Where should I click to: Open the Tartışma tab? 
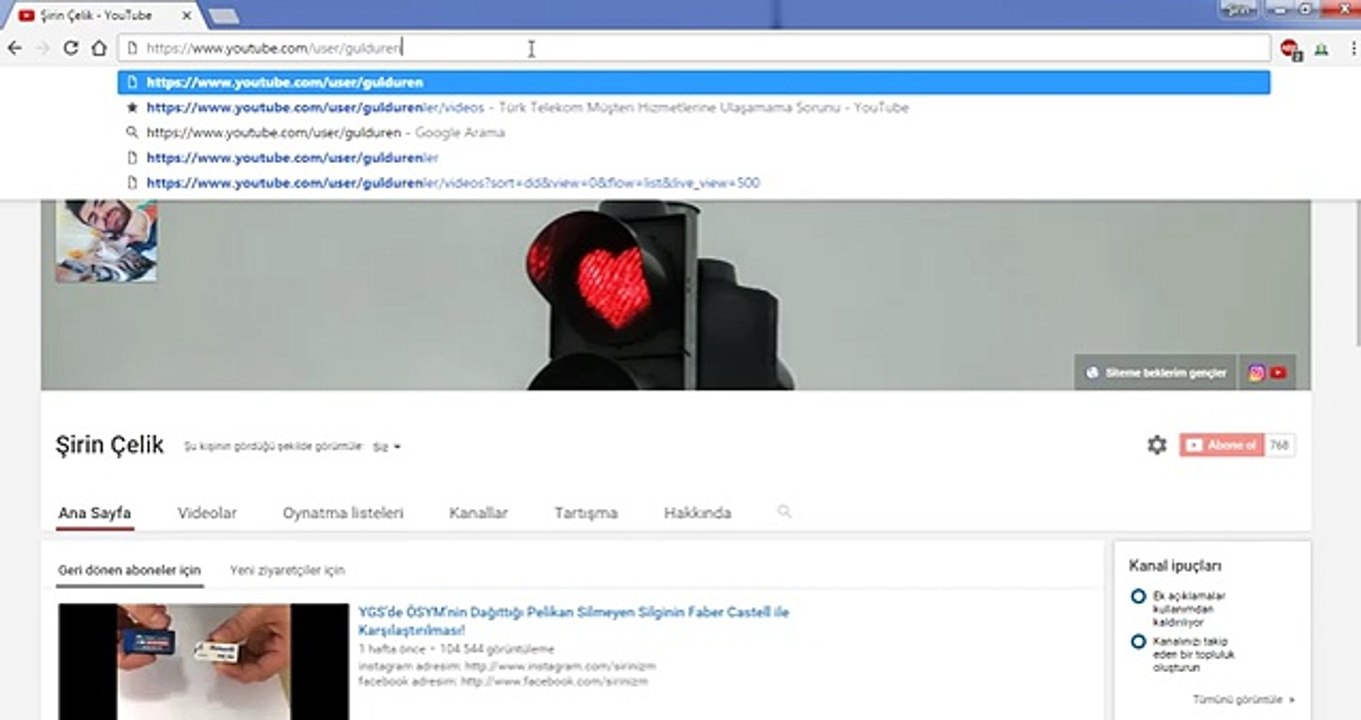(x=586, y=513)
